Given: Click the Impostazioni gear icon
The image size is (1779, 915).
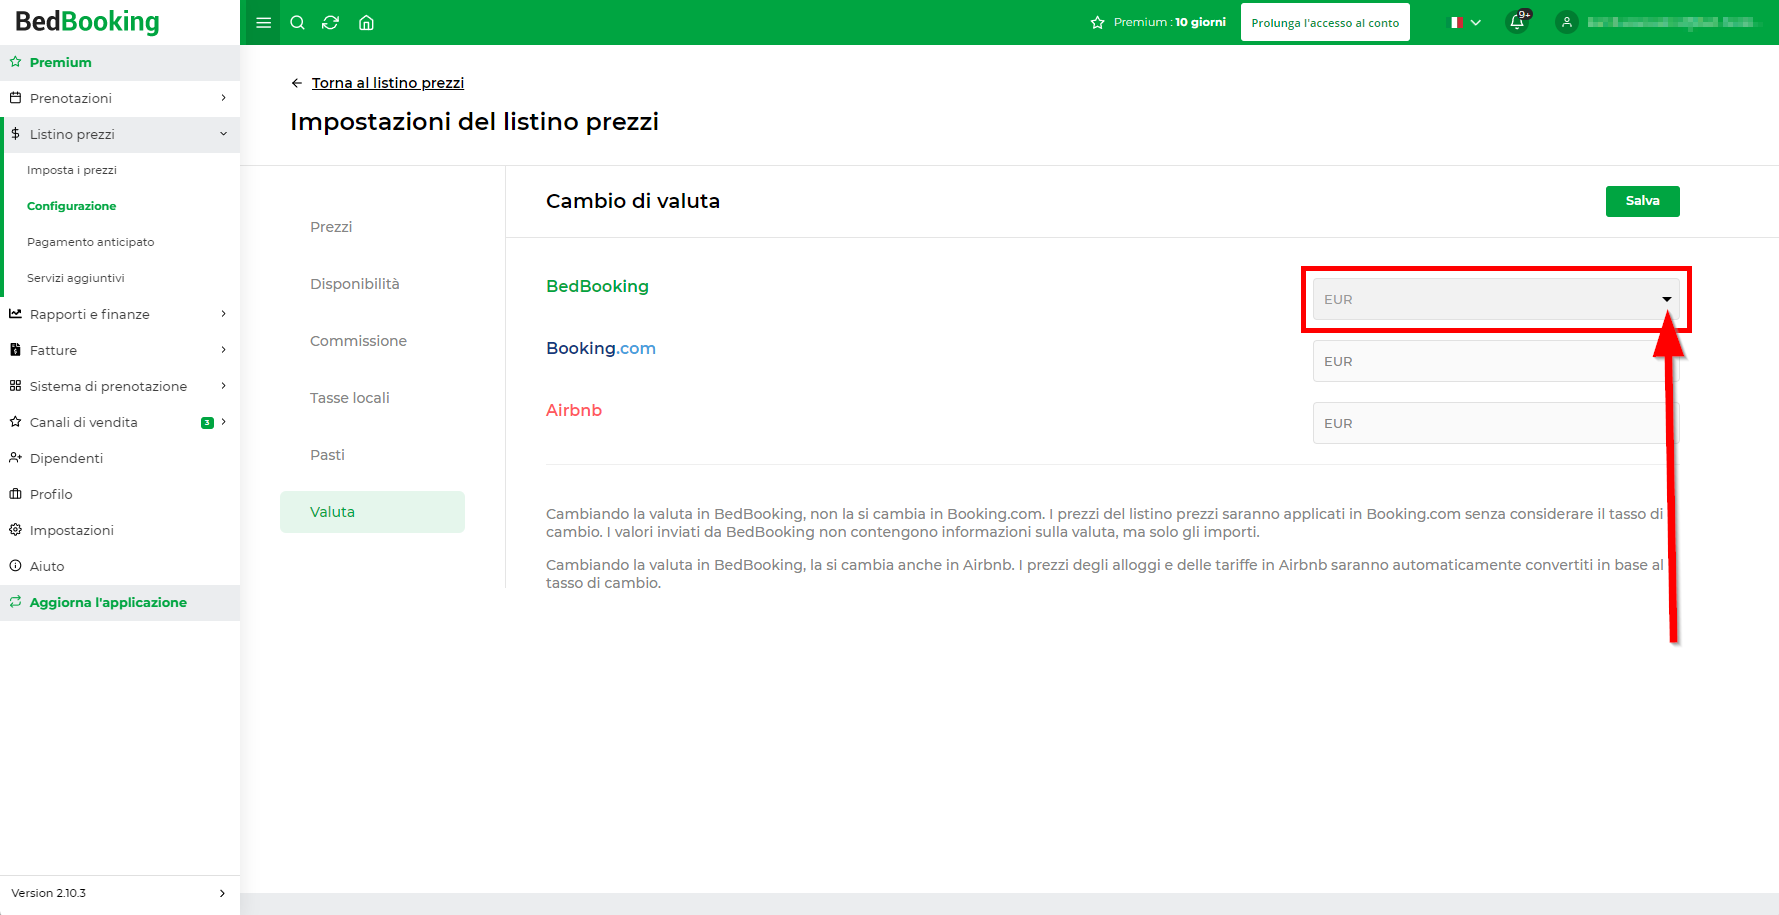Looking at the screenshot, I should 15,530.
